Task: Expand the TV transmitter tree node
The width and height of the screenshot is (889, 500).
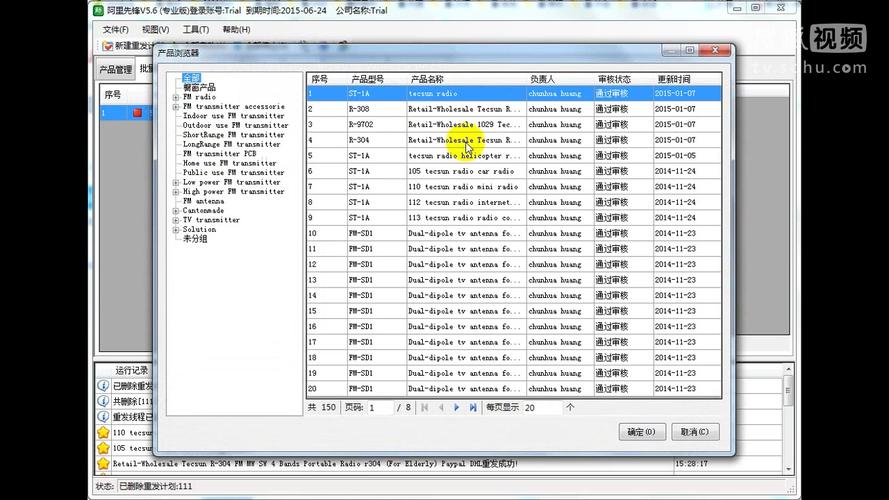Action: pos(176,220)
